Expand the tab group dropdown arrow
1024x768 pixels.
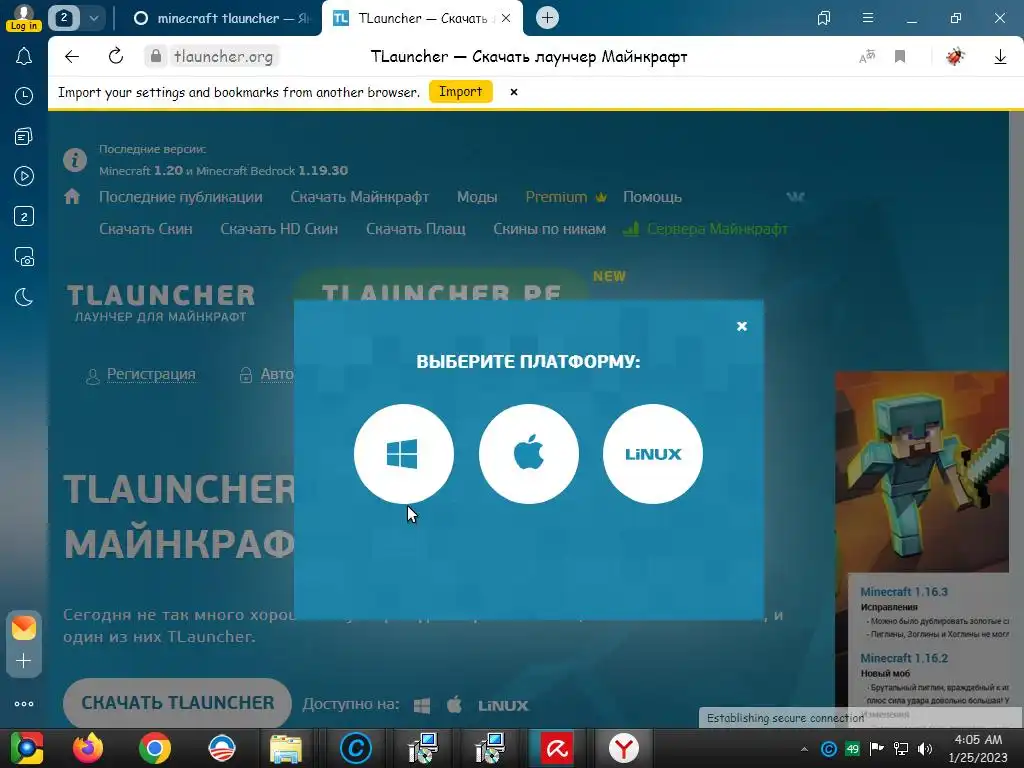tap(93, 18)
